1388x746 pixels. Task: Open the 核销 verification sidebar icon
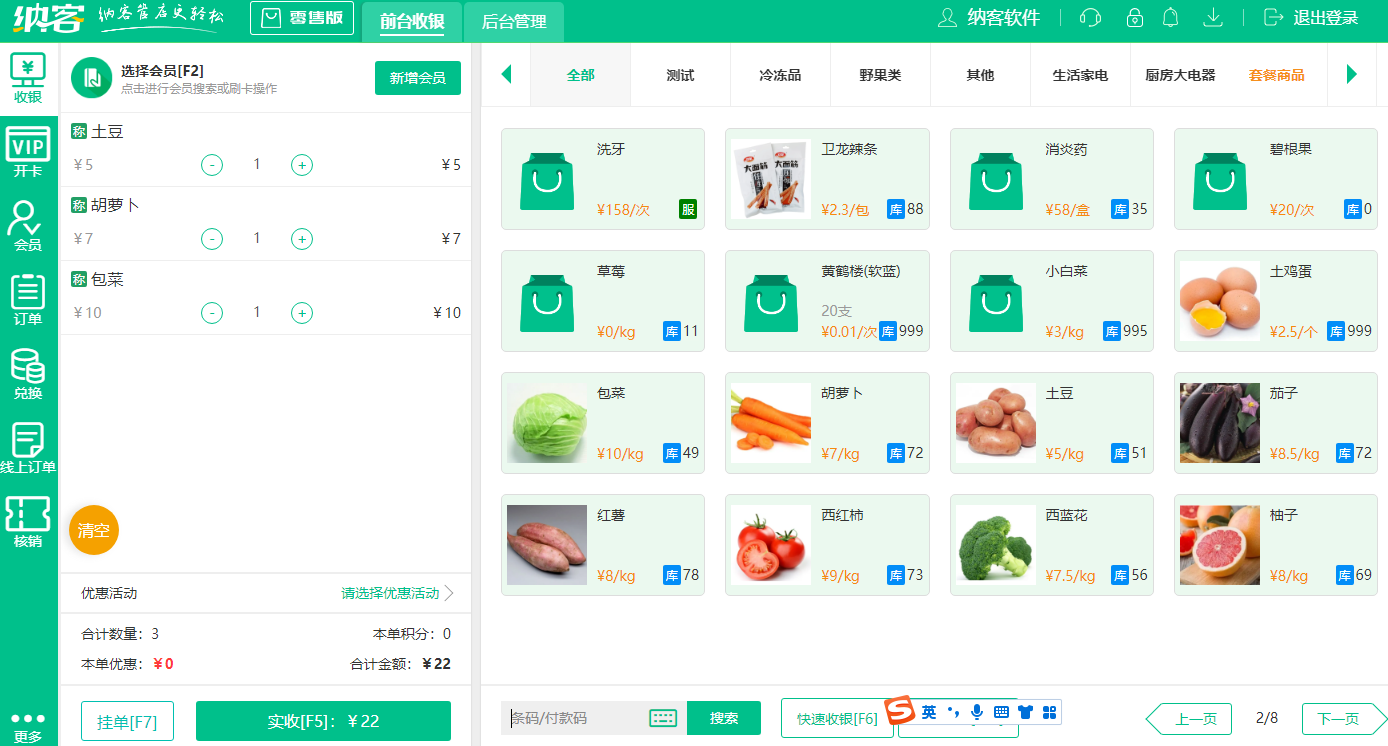[x=27, y=519]
